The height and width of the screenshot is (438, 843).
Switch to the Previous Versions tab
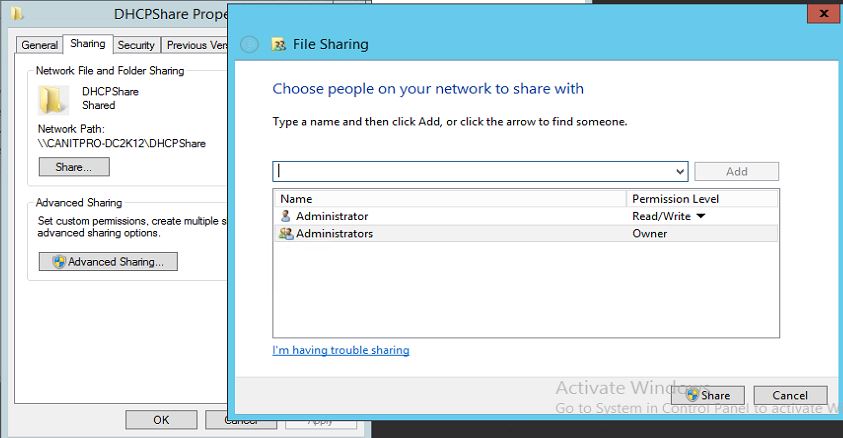click(195, 45)
